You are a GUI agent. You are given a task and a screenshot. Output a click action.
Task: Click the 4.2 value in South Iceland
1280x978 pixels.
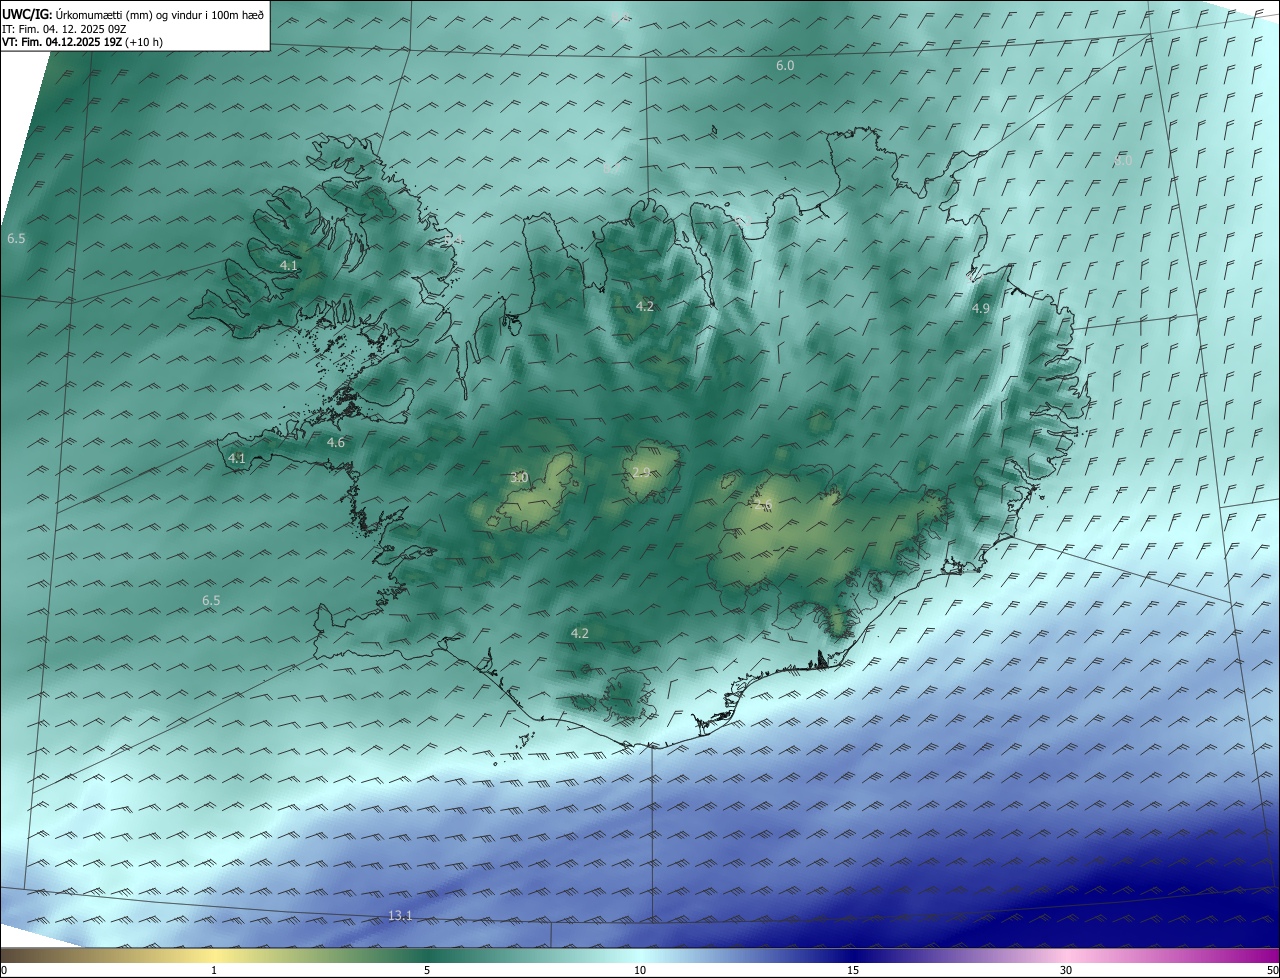pyautogui.click(x=580, y=633)
